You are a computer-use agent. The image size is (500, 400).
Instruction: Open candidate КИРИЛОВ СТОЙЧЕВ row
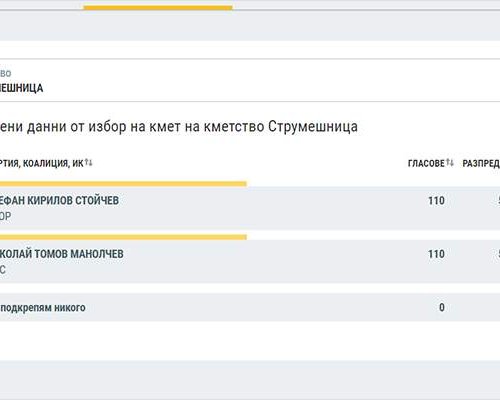pyautogui.click(x=250, y=208)
